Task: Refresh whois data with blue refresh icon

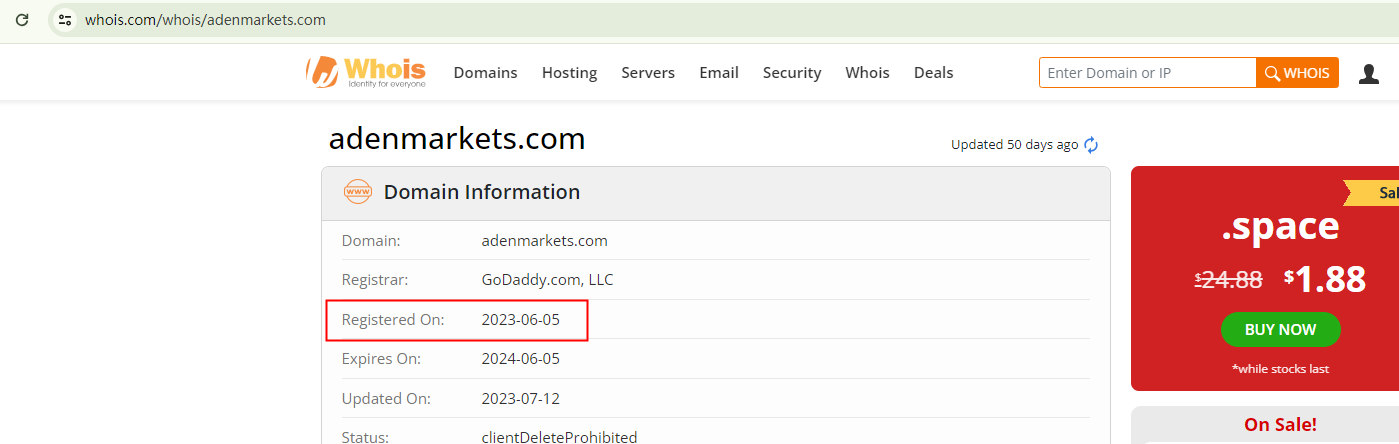Action: pos(1091,145)
